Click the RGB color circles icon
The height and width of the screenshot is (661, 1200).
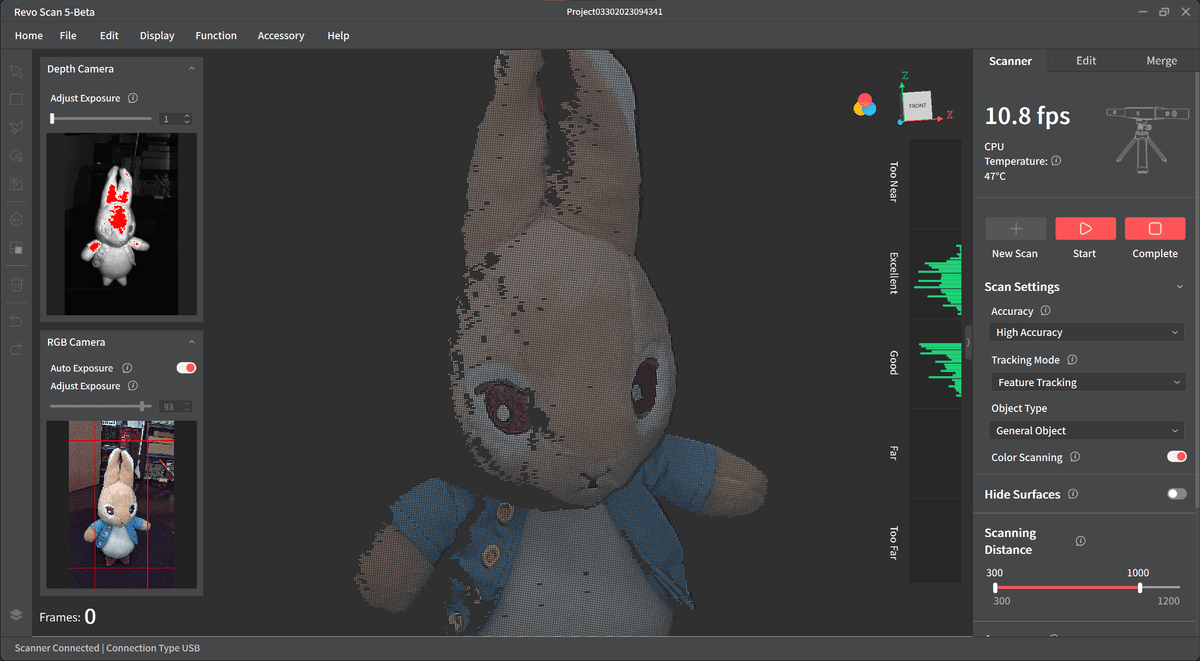865,105
